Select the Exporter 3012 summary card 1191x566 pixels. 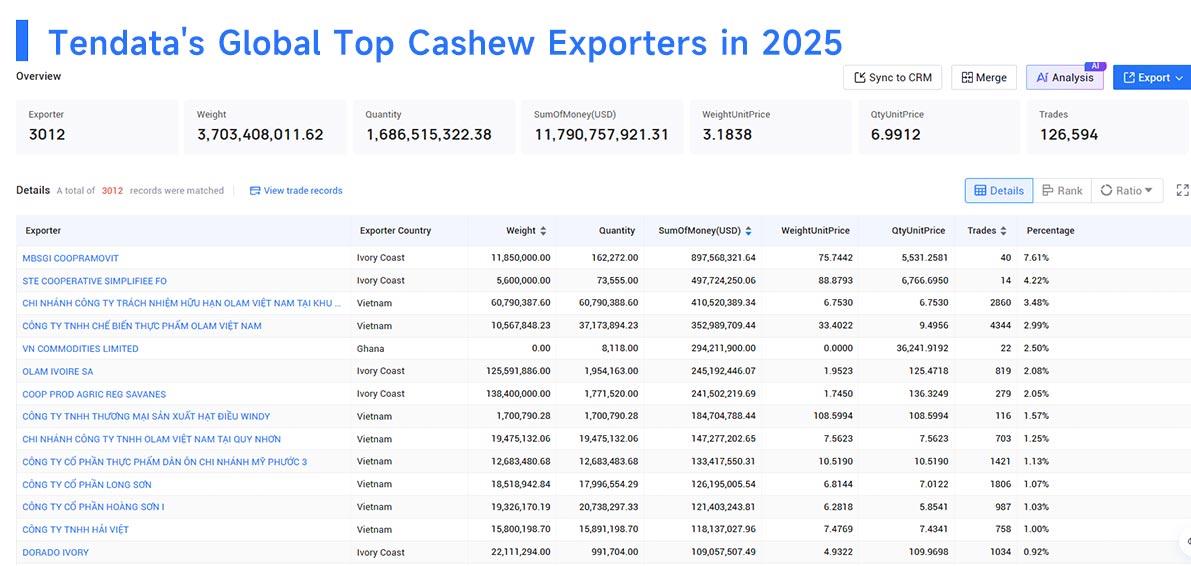click(x=97, y=127)
